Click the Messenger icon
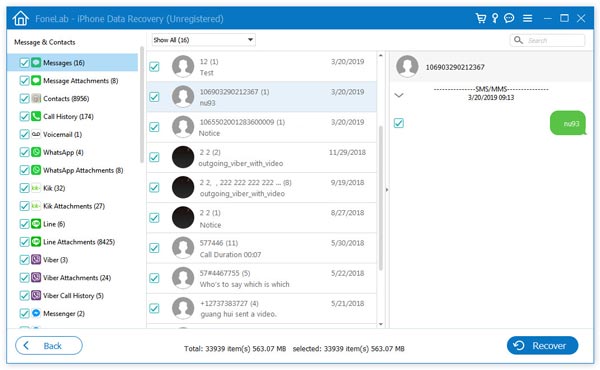 36,313
